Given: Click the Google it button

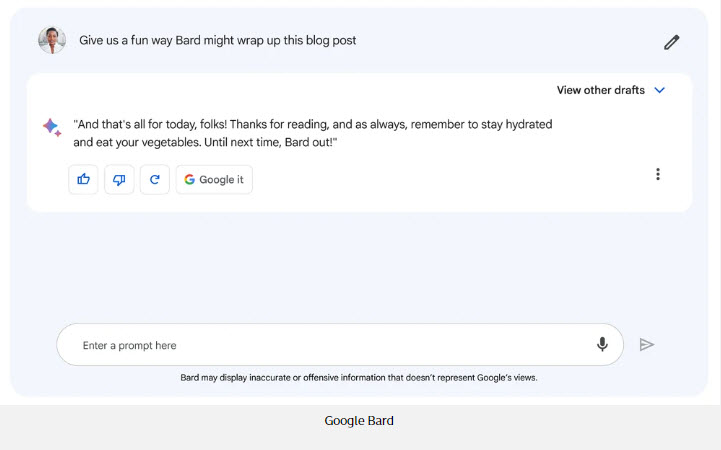Looking at the screenshot, I should (x=214, y=179).
